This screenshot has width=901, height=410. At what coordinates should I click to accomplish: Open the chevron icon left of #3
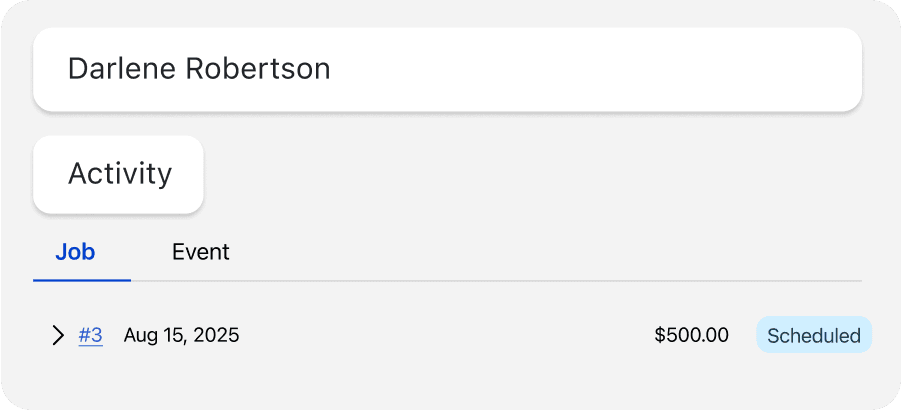(x=58, y=335)
